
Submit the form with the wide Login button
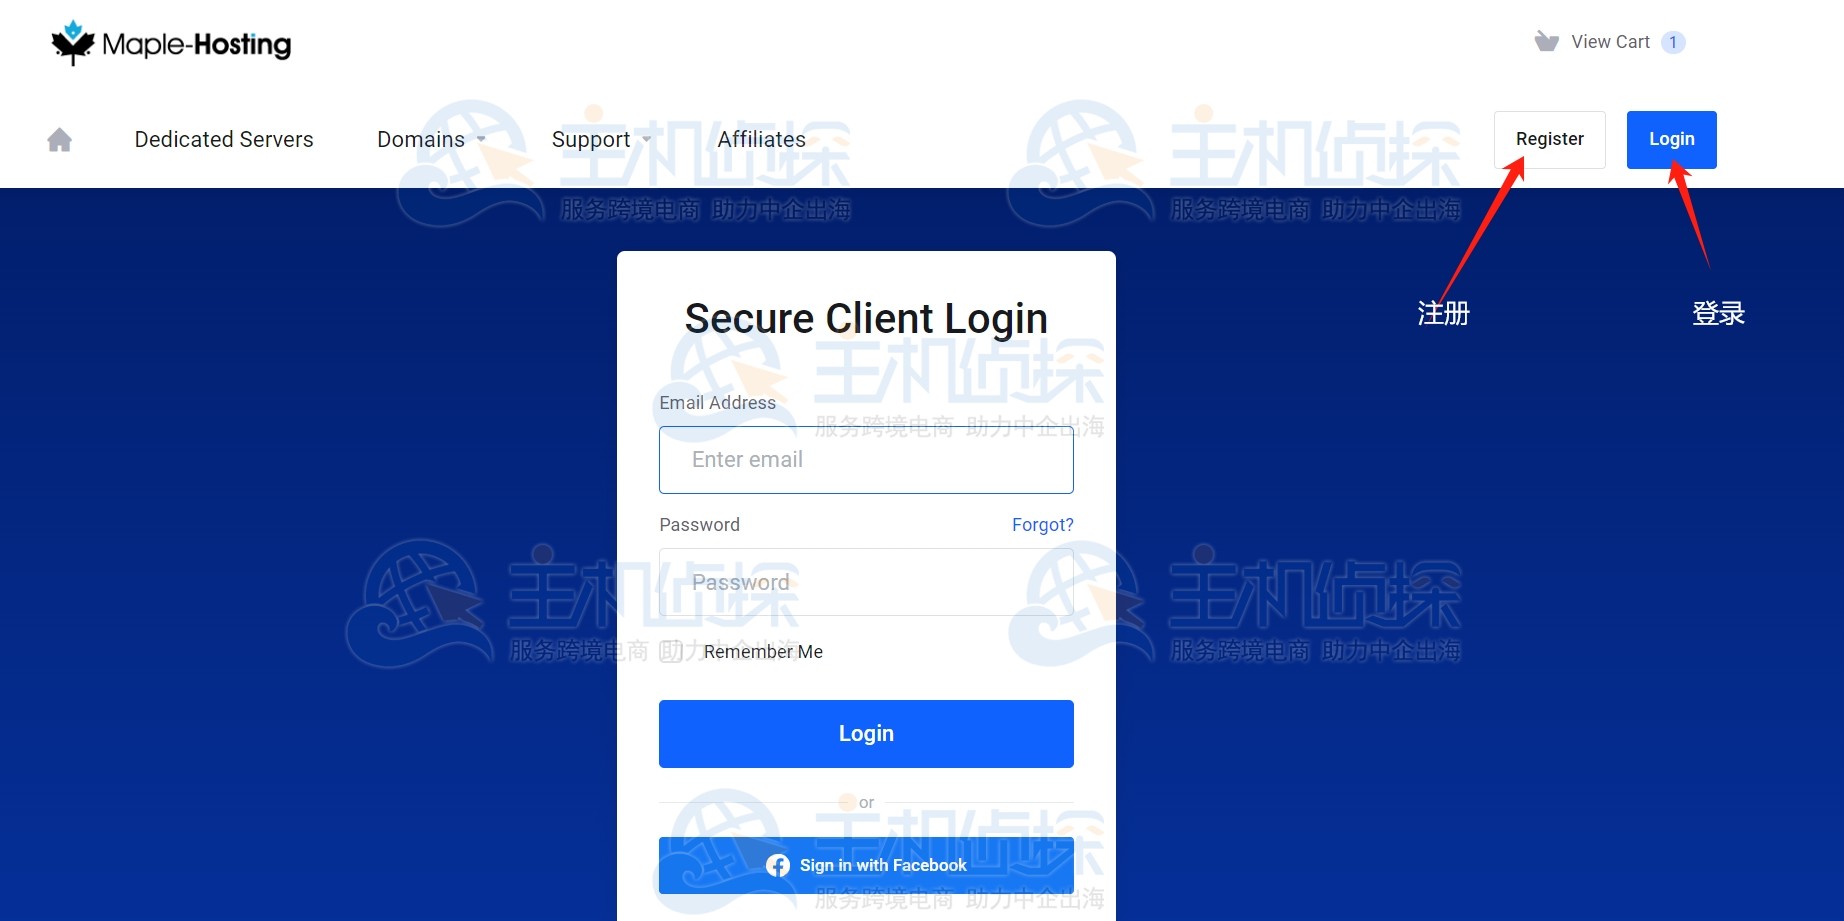866,734
